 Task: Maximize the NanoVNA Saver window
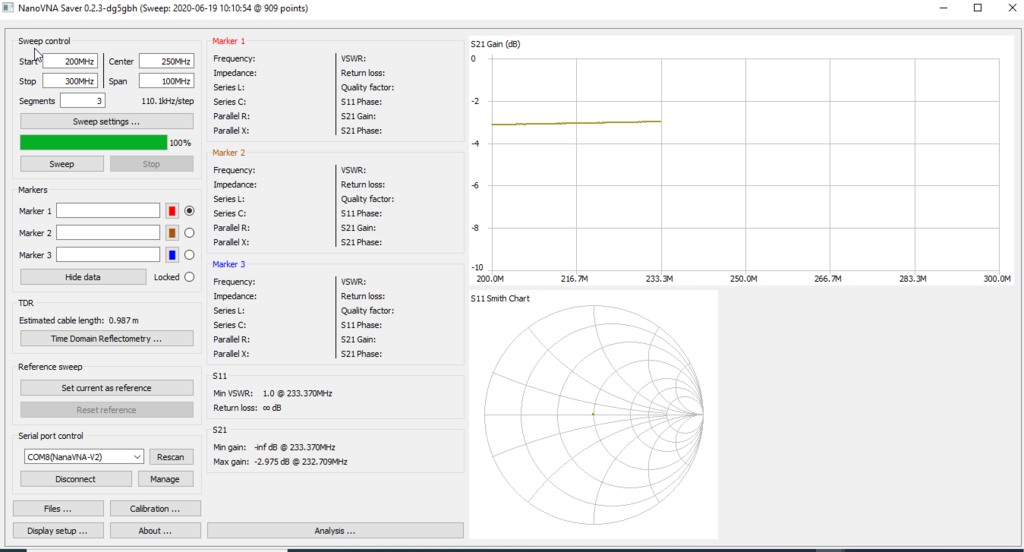(x=978, y=8)
